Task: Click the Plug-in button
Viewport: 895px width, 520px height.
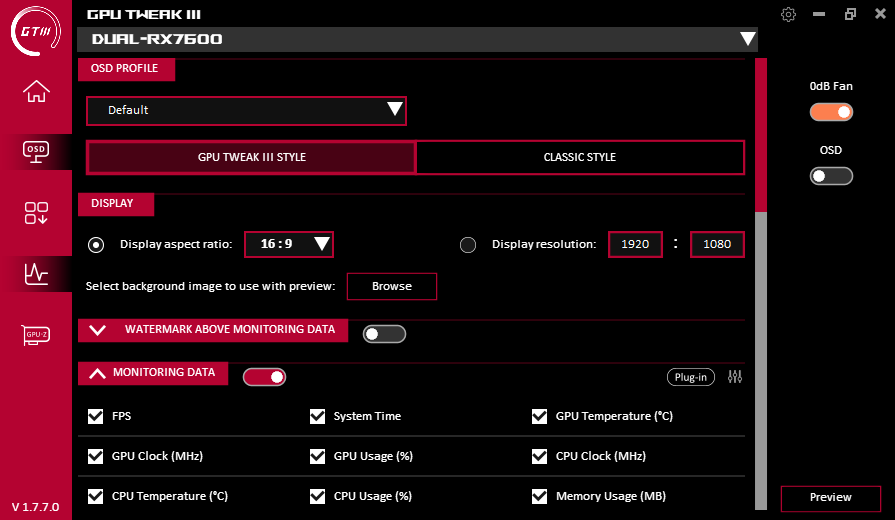Action: point(691,377)
